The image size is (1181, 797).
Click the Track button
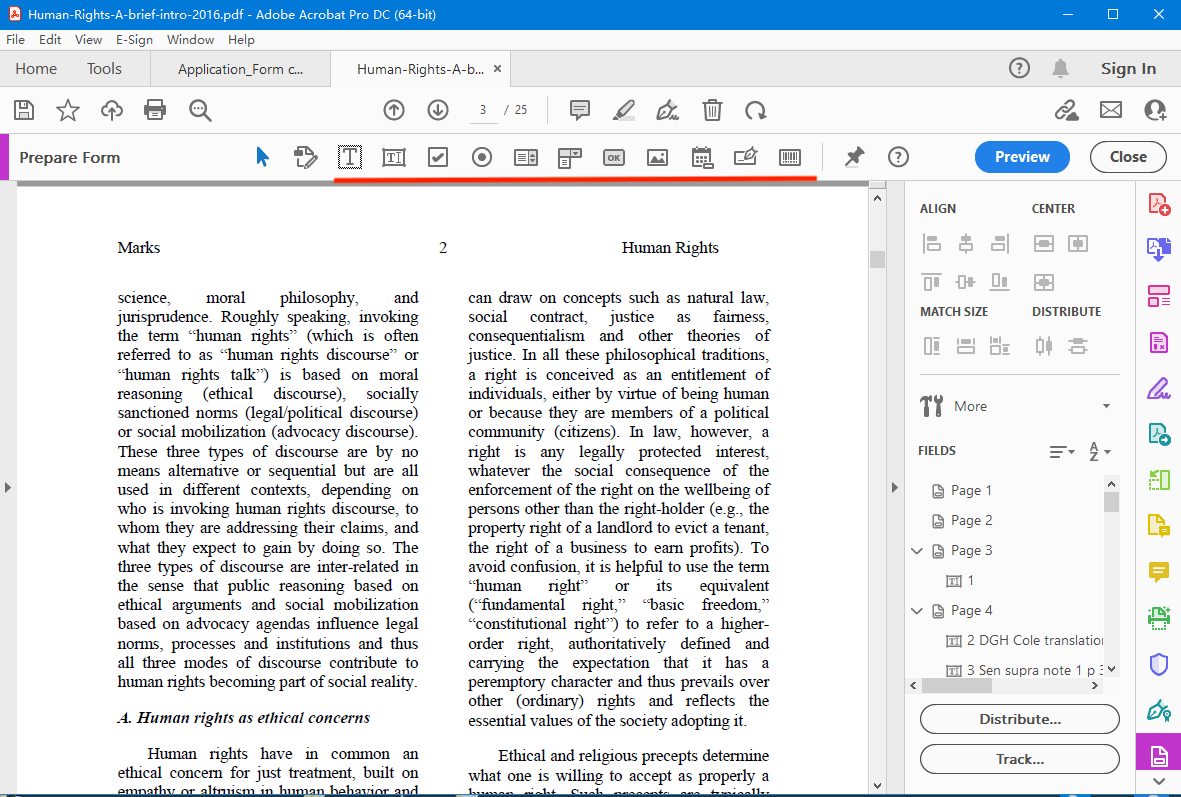[1019, 758]
